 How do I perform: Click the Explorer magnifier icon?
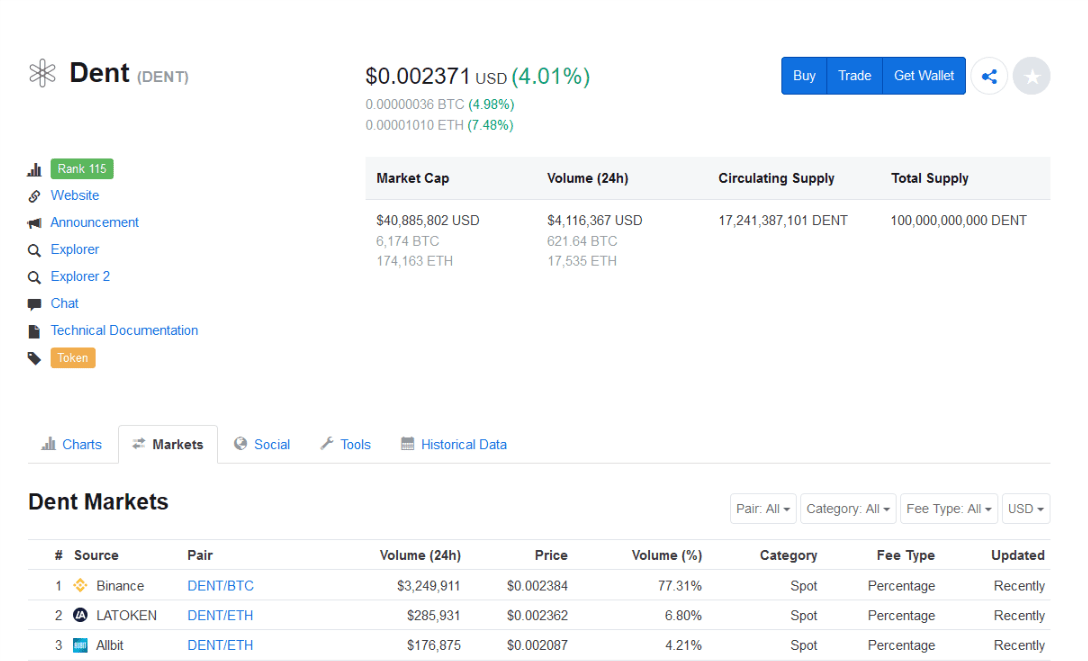(34, 250)
